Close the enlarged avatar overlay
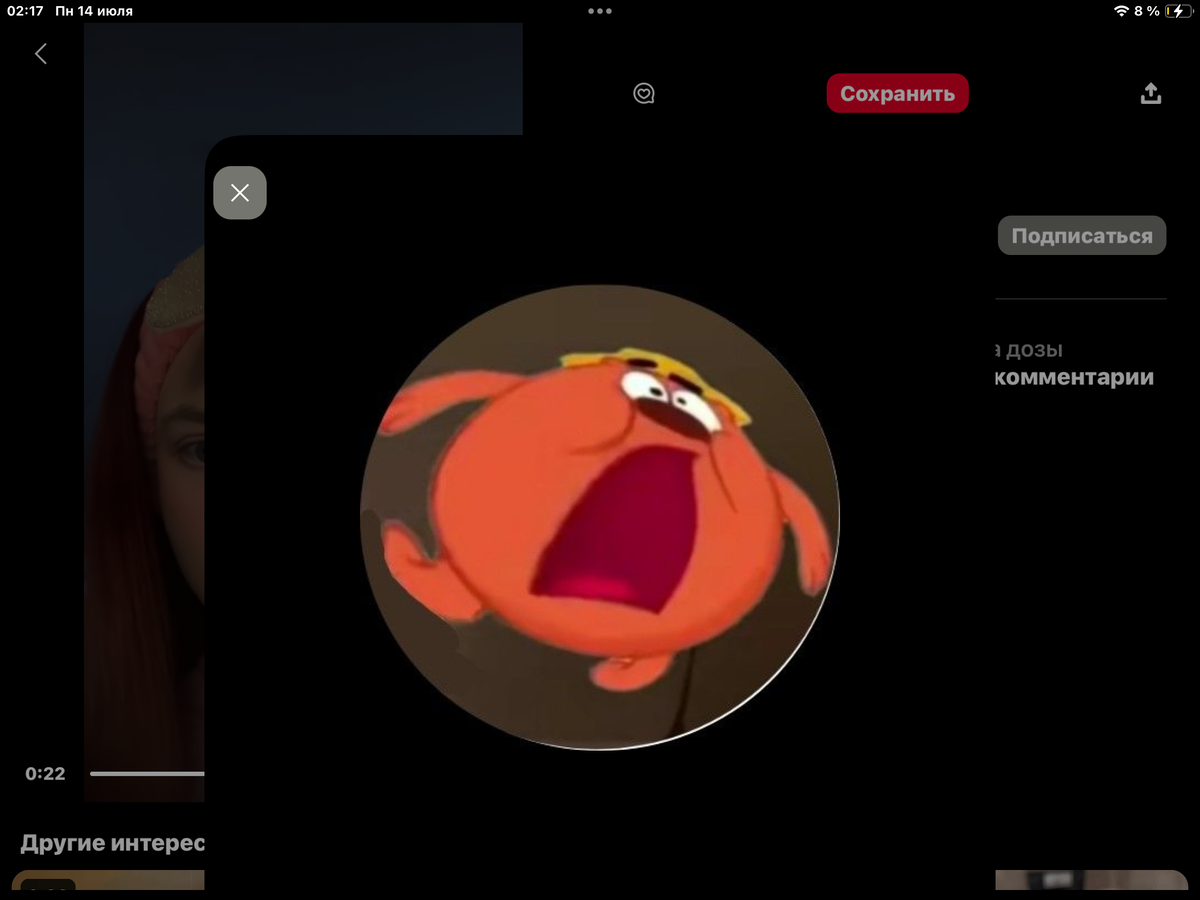The width and height of the screenshot is (1200, 900). (240, 193)
